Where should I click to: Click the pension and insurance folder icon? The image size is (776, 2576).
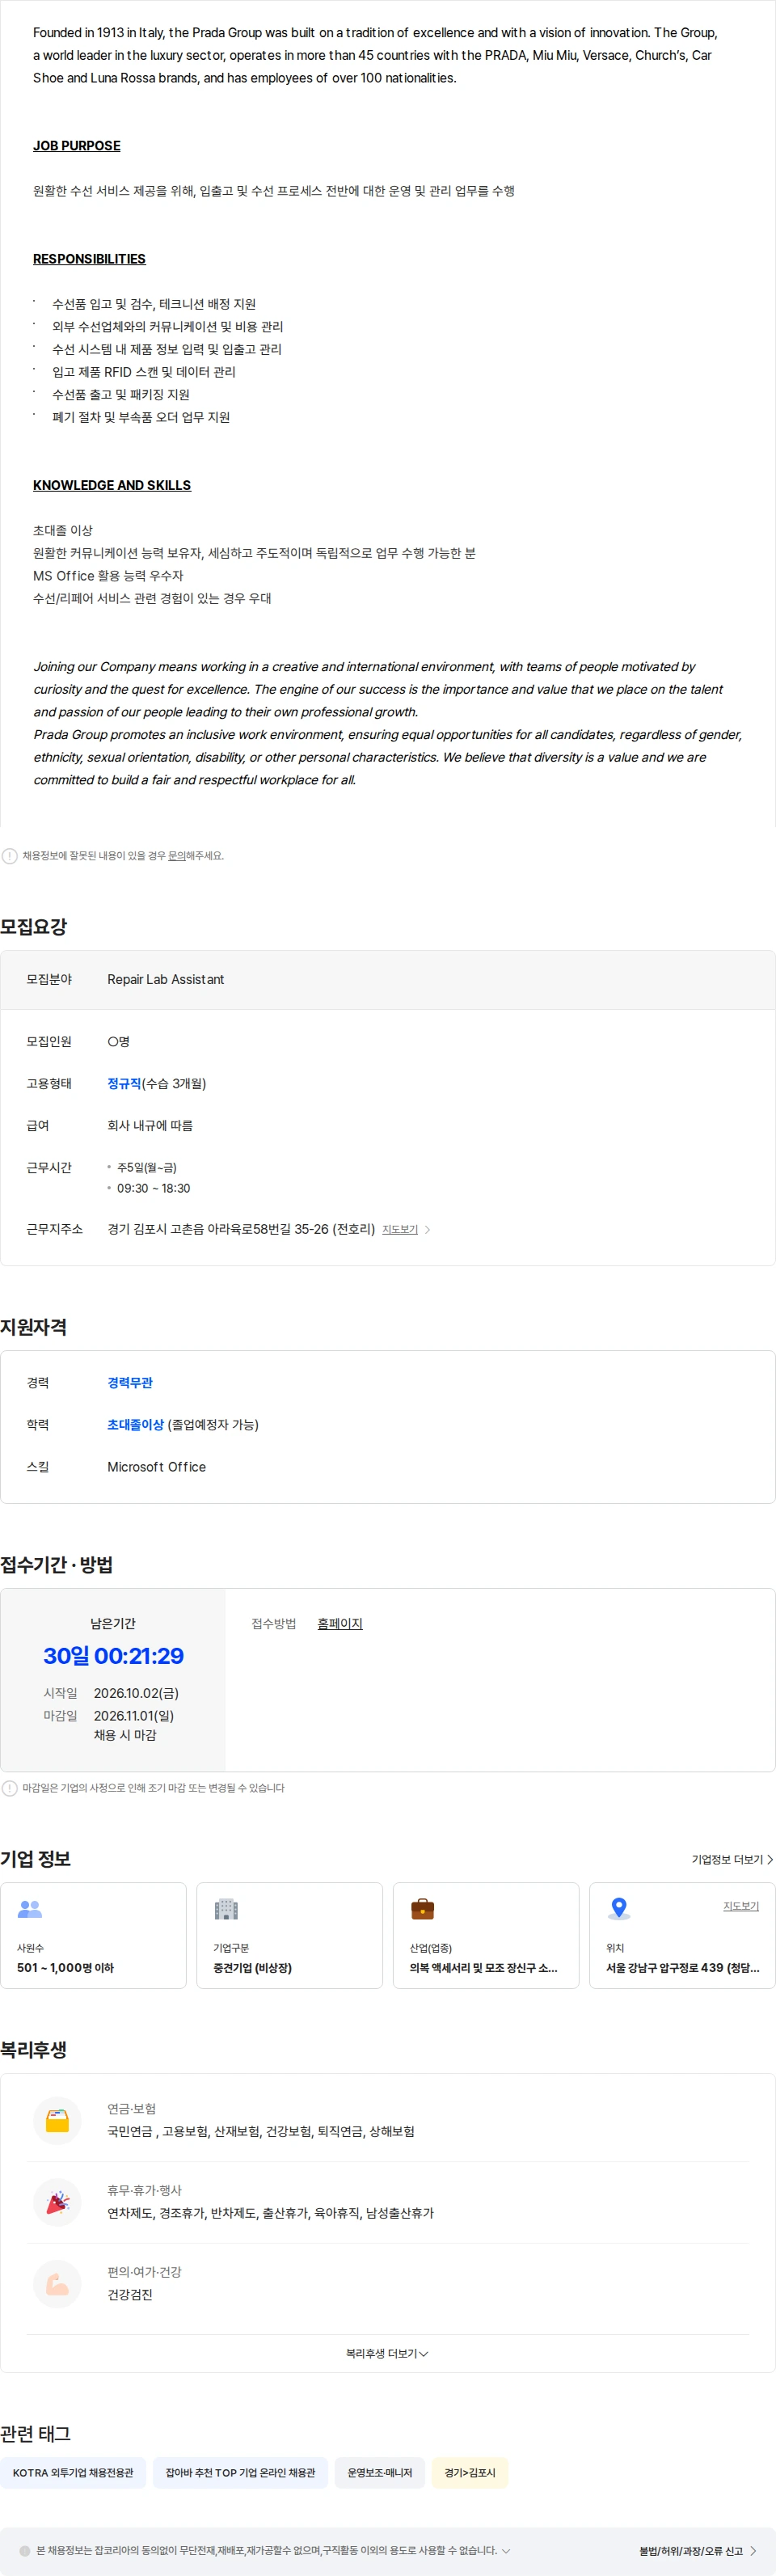coord(57,2120)
